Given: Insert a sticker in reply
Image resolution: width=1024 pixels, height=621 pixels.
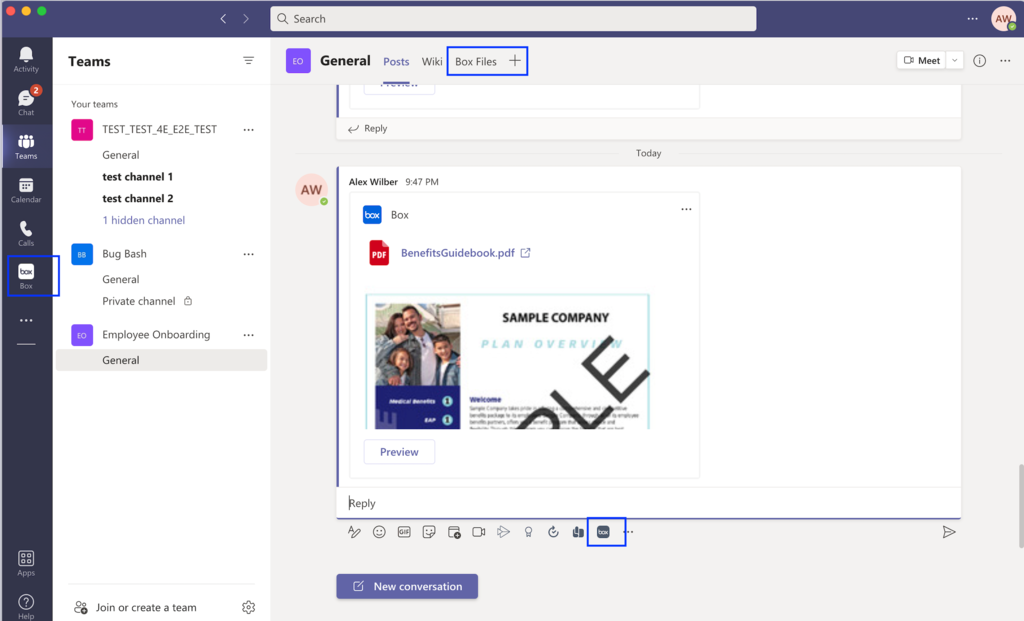Looking at the screenshot, I should coord(428,532).
